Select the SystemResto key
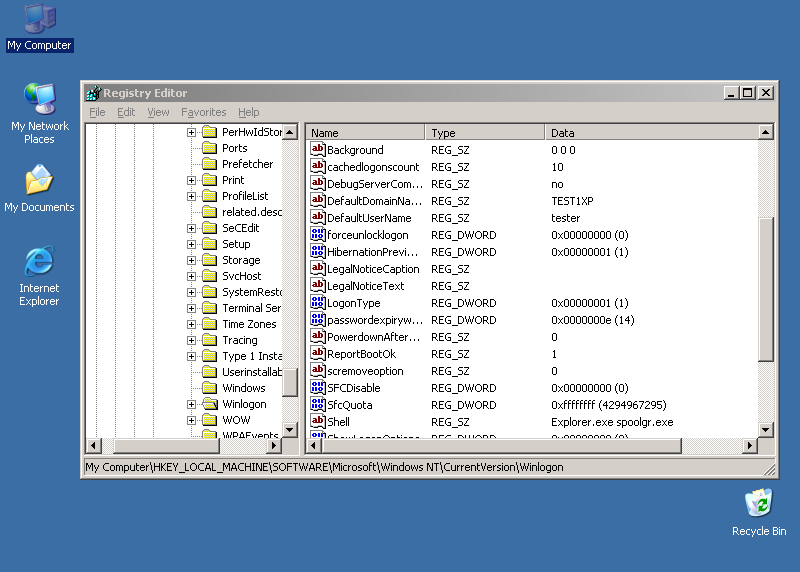Viewport: 800px width, 572px height. click(x=252, y=292)
